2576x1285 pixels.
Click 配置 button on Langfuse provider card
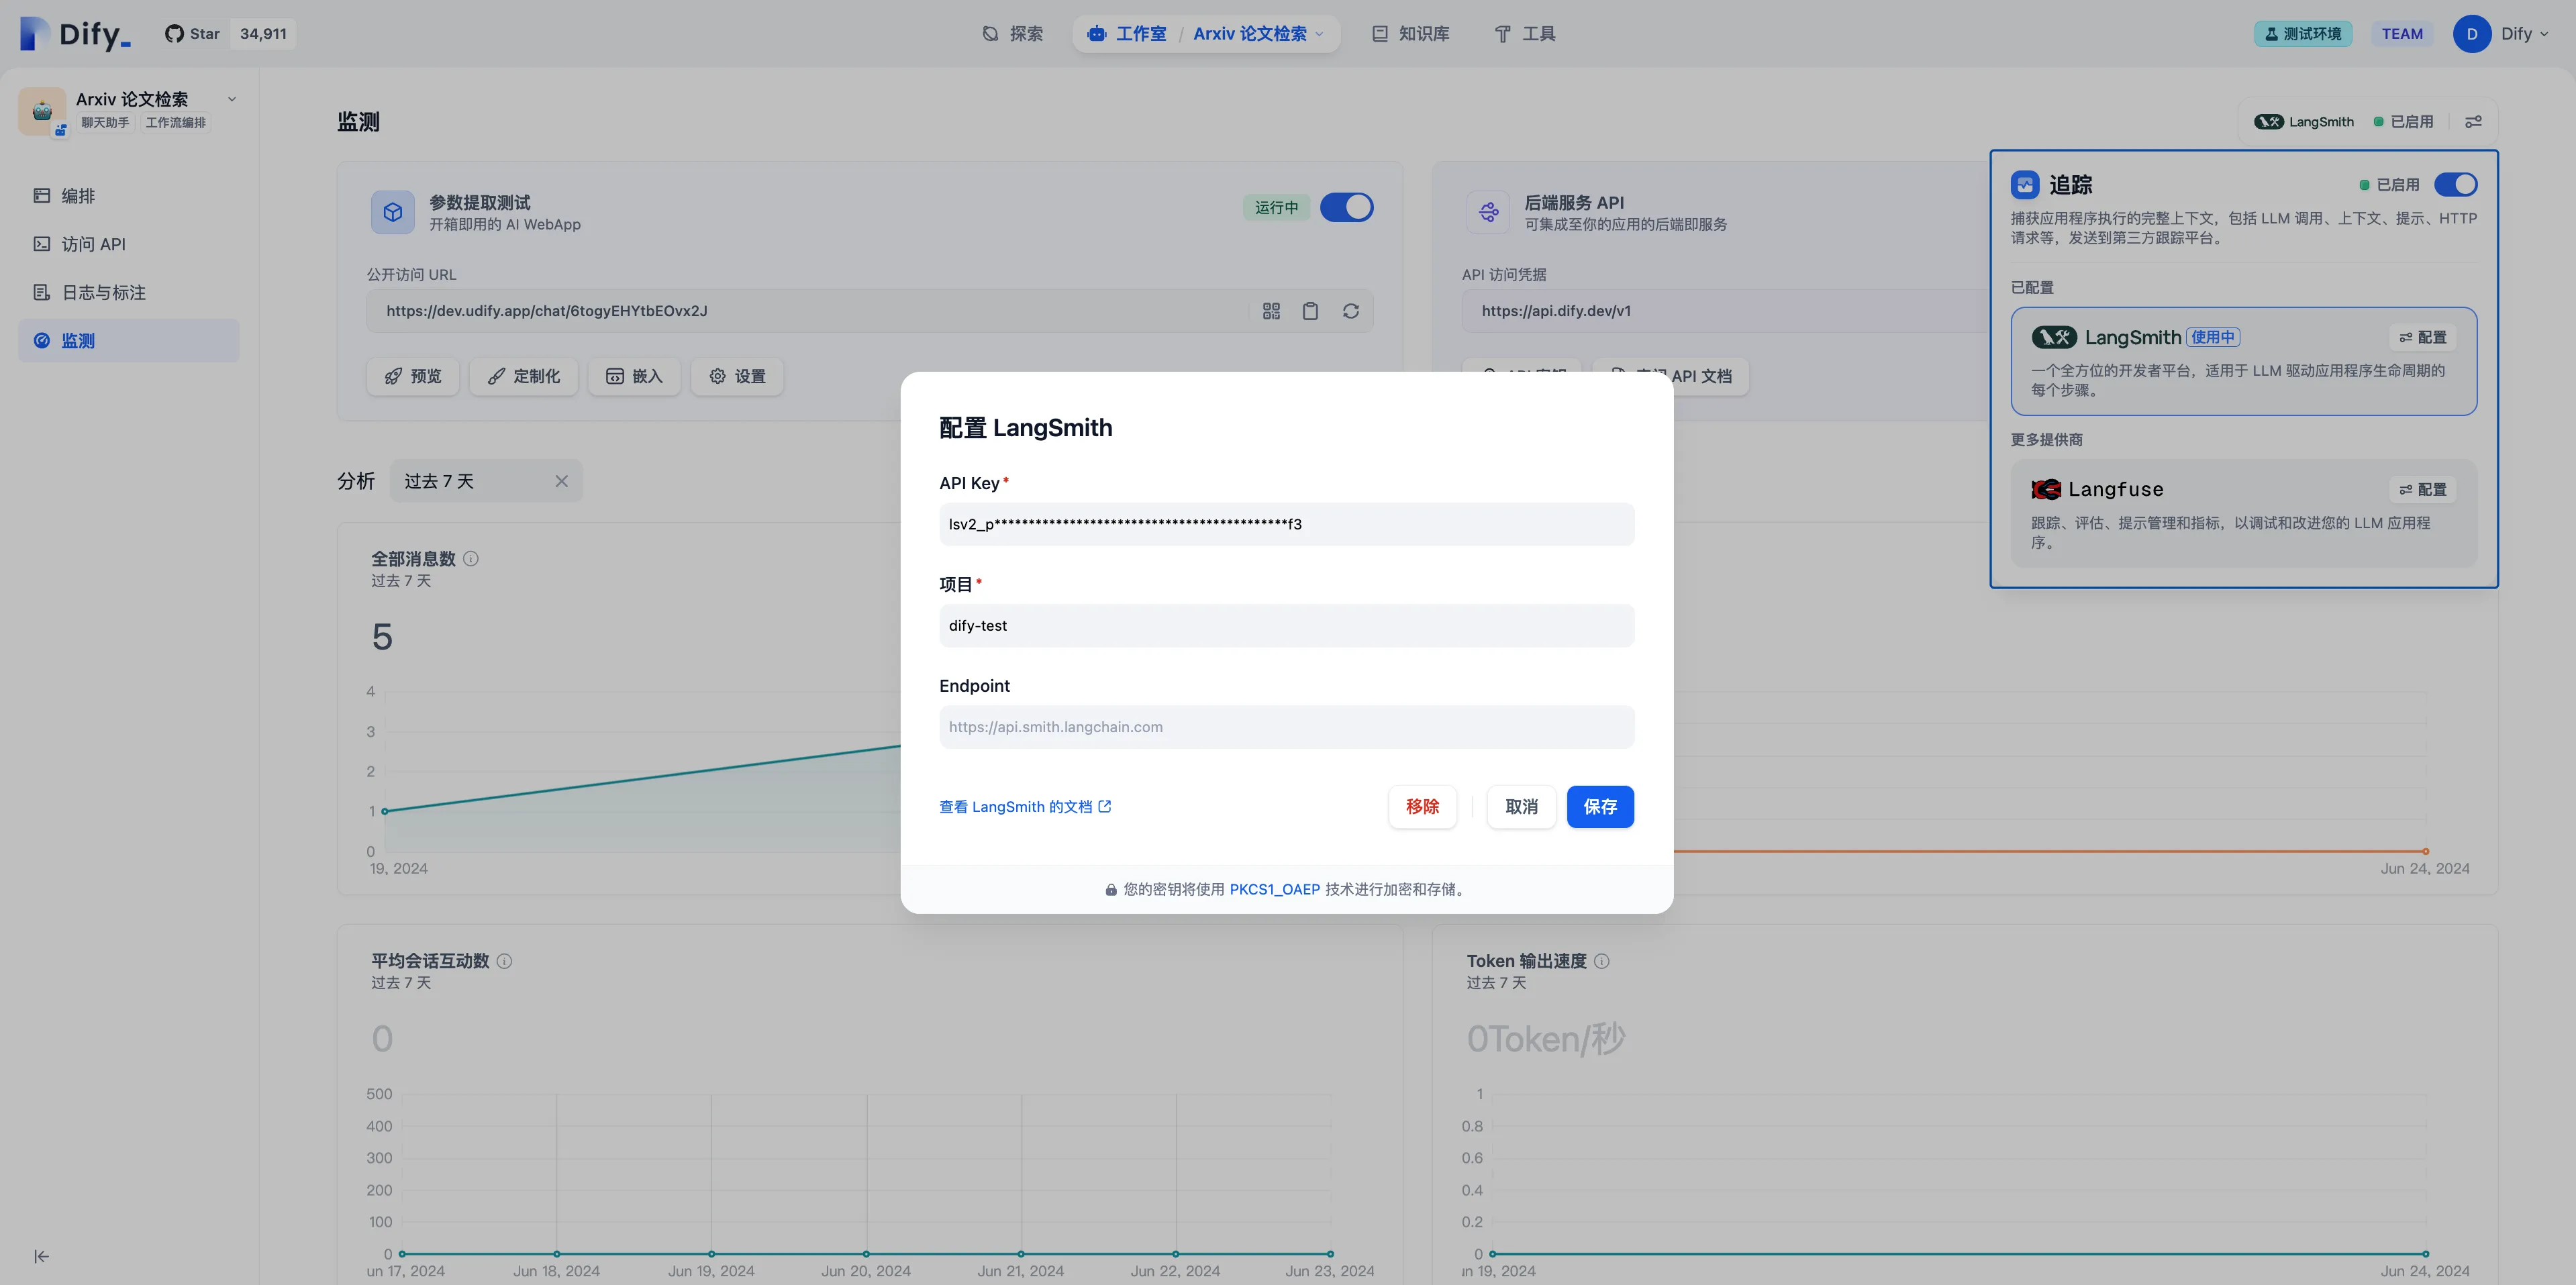click(x=2422, y=489)
